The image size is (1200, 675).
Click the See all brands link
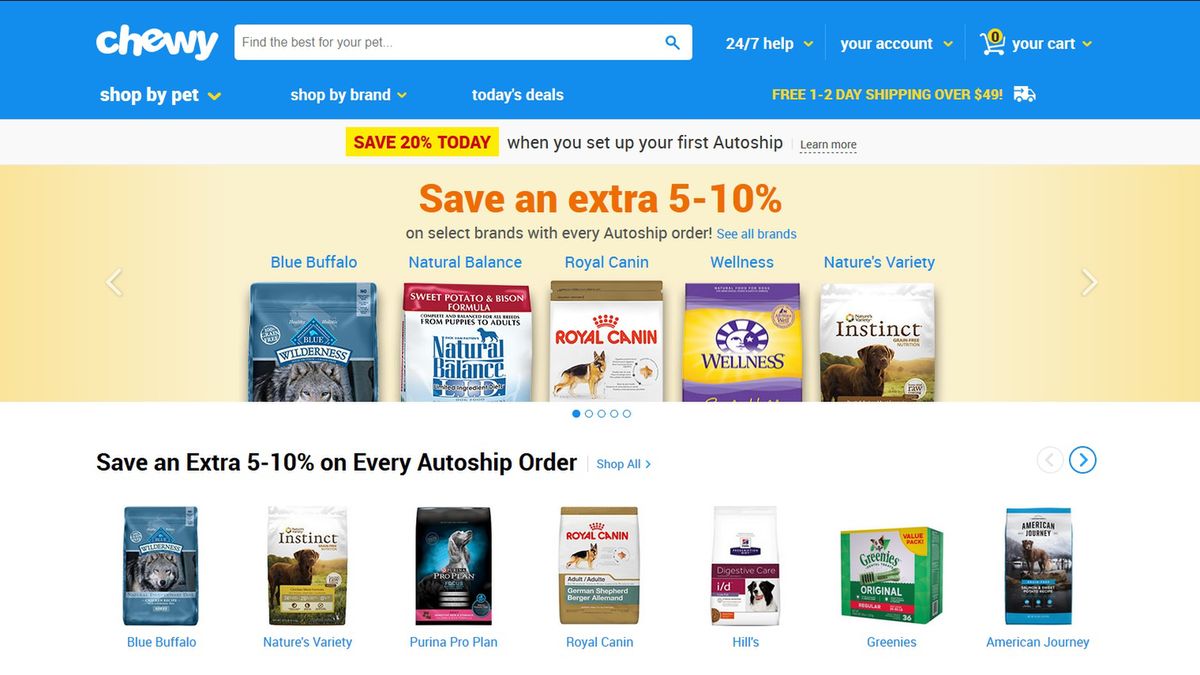[757, 234]
